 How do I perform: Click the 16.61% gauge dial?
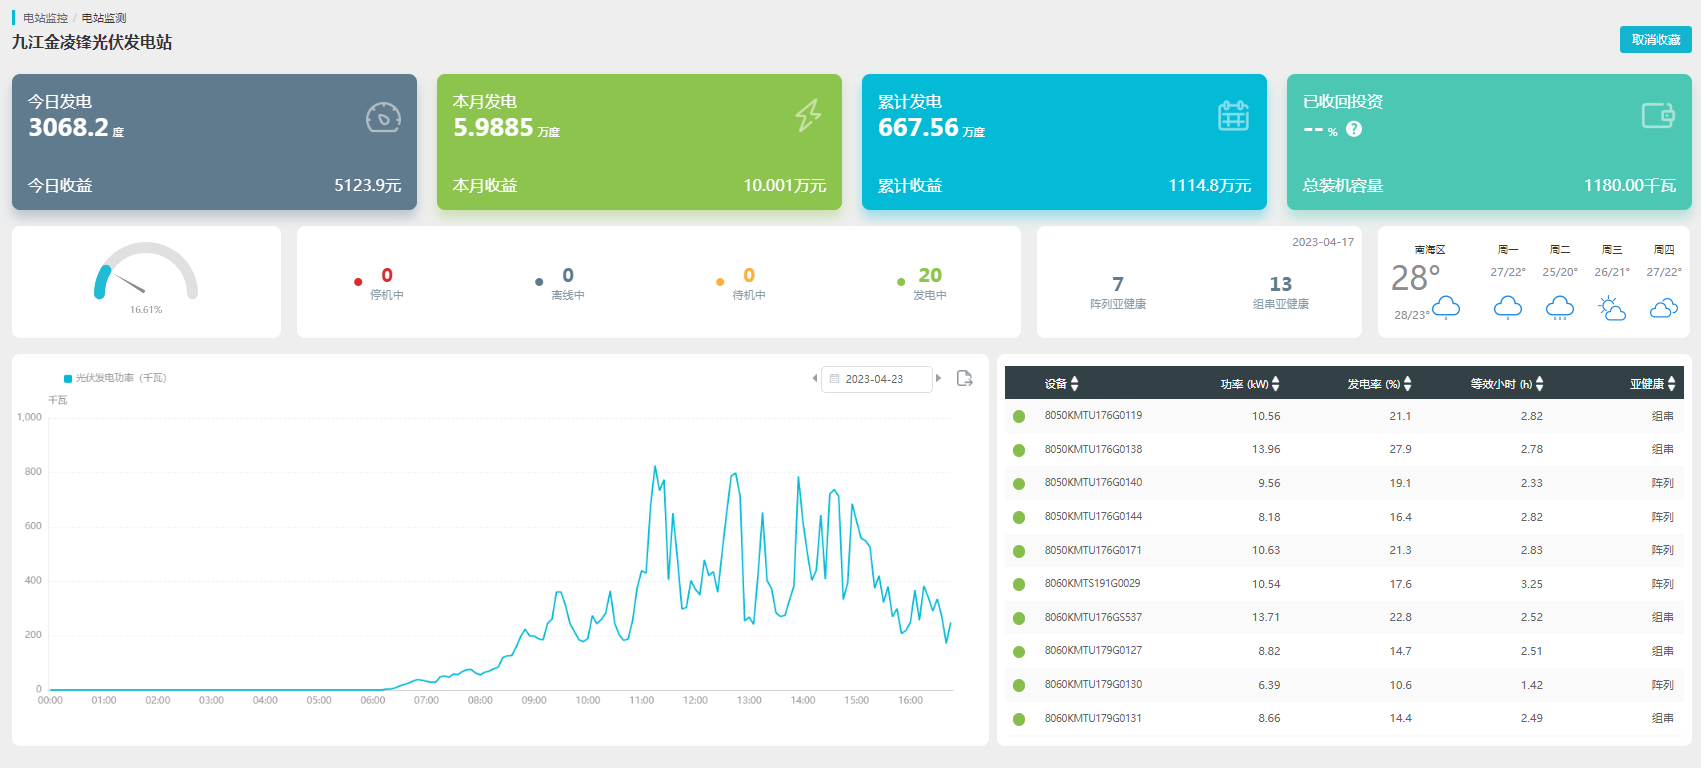point(146,273)
